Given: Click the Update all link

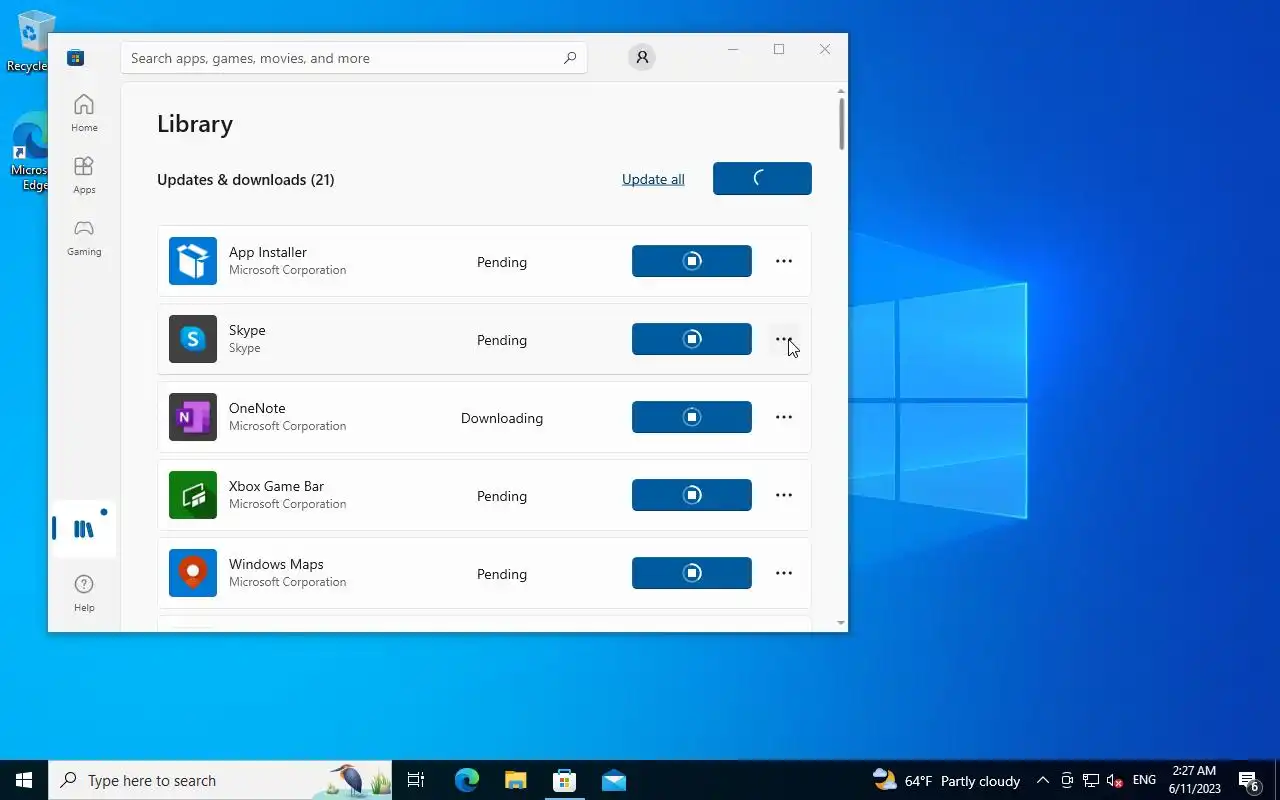Looking at the screenshot, I should click(x=653, y=179).
